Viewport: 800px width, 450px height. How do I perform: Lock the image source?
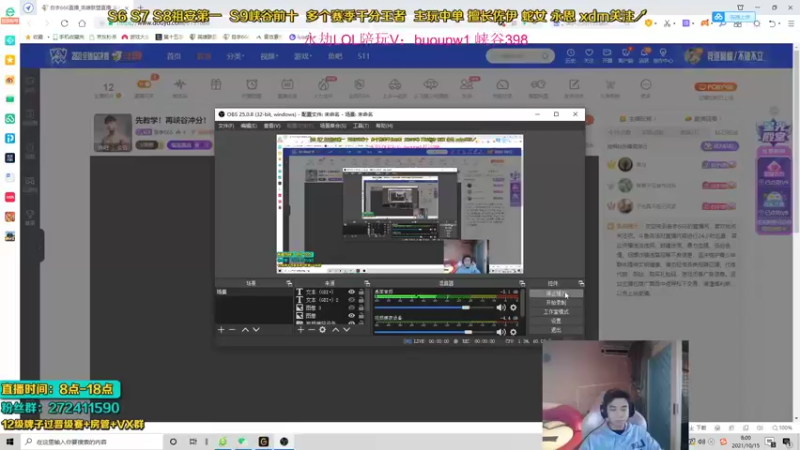click(361, 316)
